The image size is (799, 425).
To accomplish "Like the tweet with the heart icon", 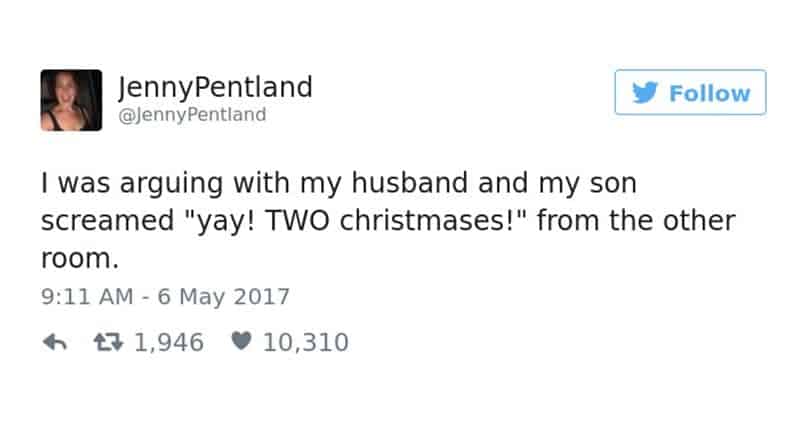I will [x=241, y=343].
